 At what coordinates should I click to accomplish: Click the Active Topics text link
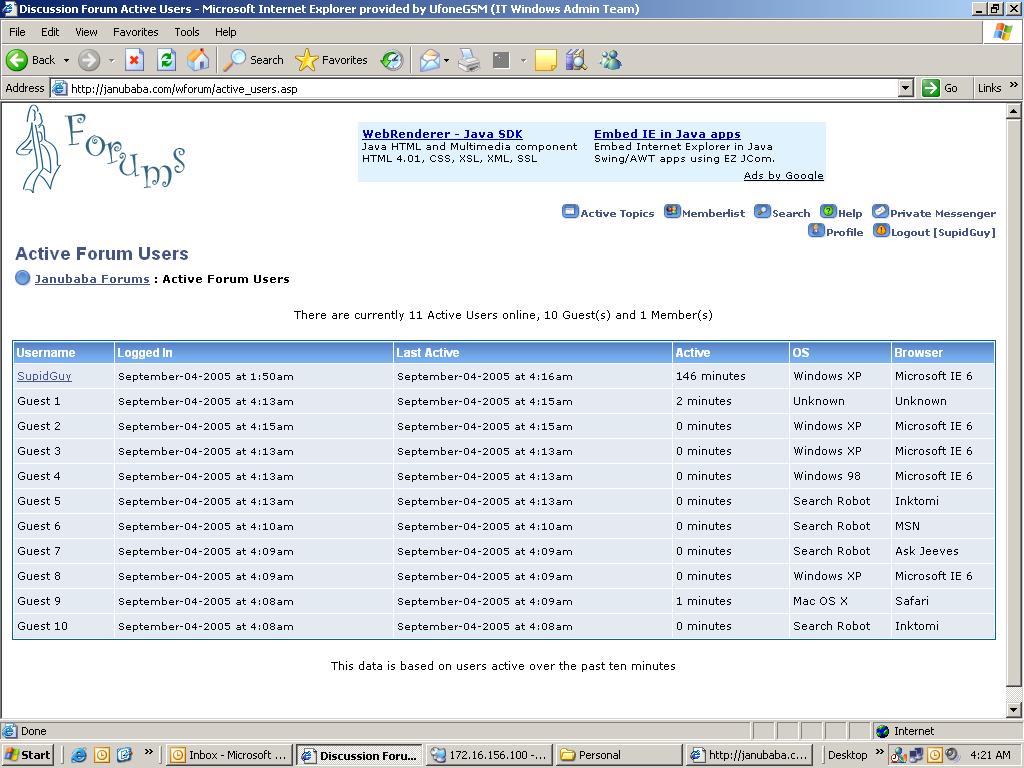[x=617, y=214]
